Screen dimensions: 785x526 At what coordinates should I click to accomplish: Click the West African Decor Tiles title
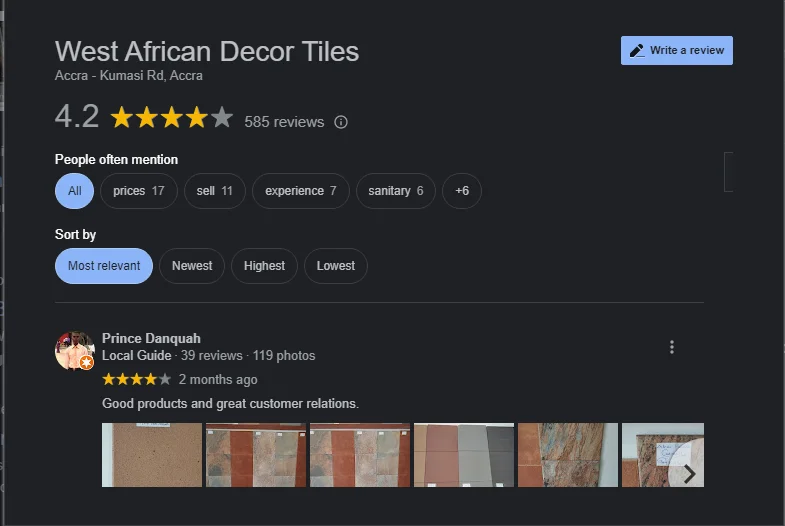tap(207, 51)
